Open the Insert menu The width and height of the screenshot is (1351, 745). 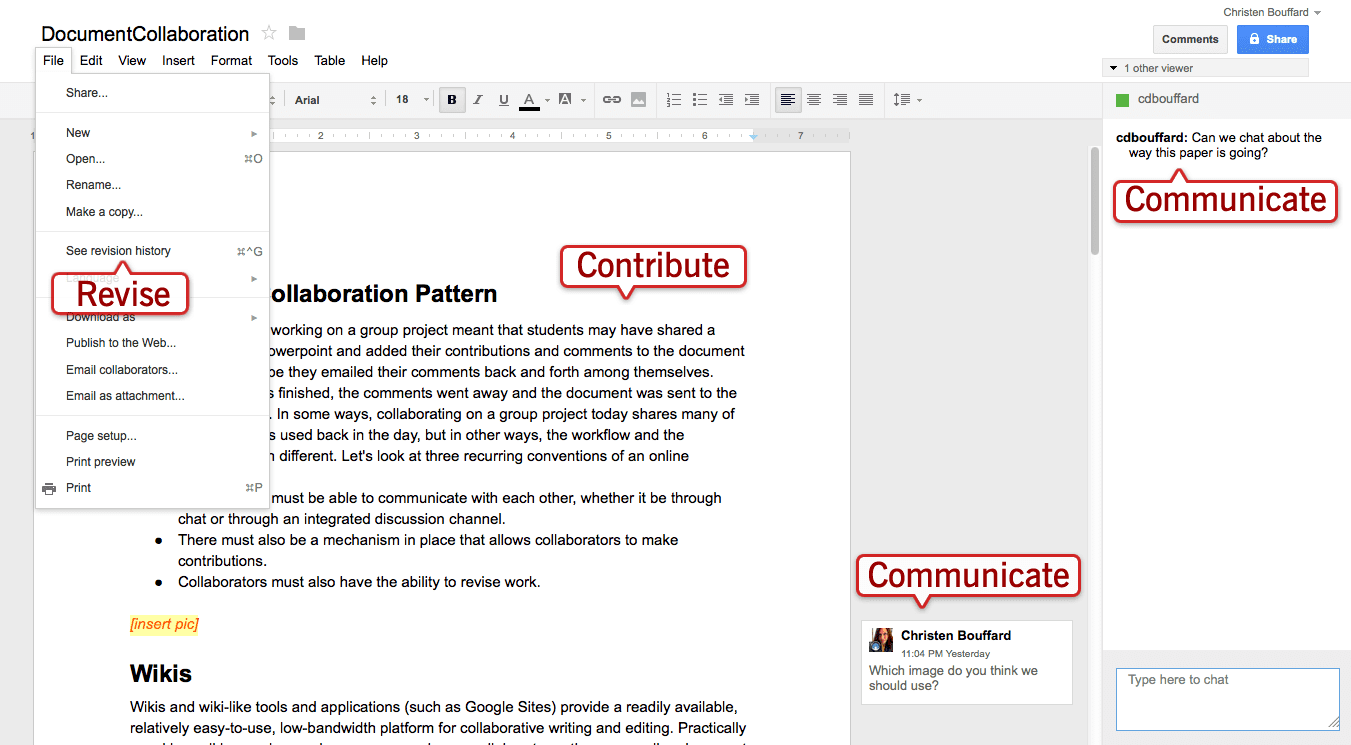178,60
